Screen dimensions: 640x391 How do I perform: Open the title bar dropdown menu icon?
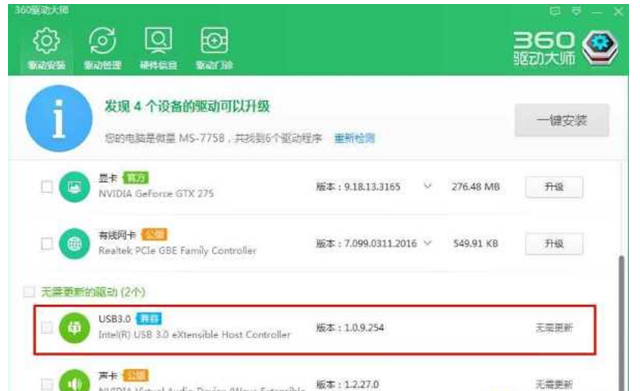[576, 11]
